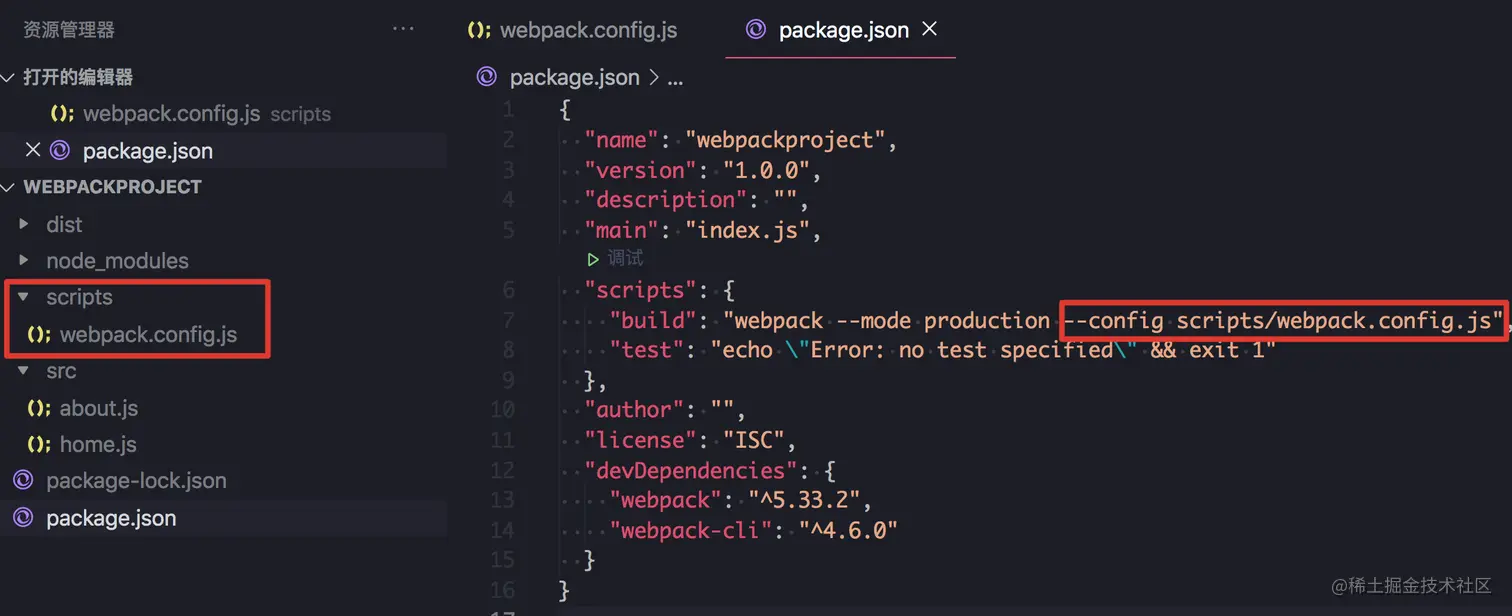Click the debug play triangle icon above scripts
The image size is (1512, 616).
(x=593, y=259)
